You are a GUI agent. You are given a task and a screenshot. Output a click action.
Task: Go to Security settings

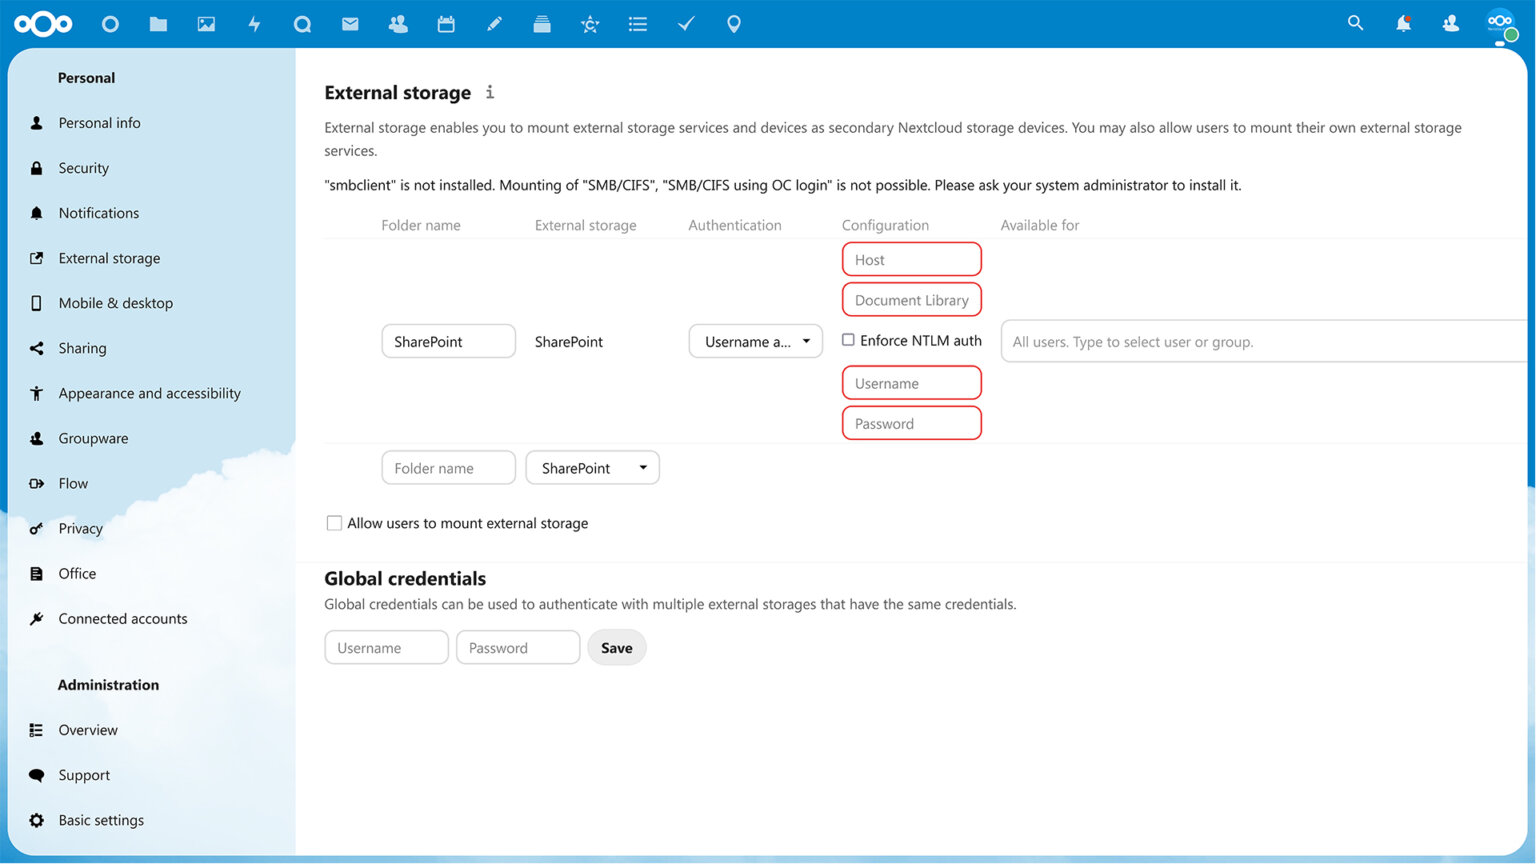[84, 167]
